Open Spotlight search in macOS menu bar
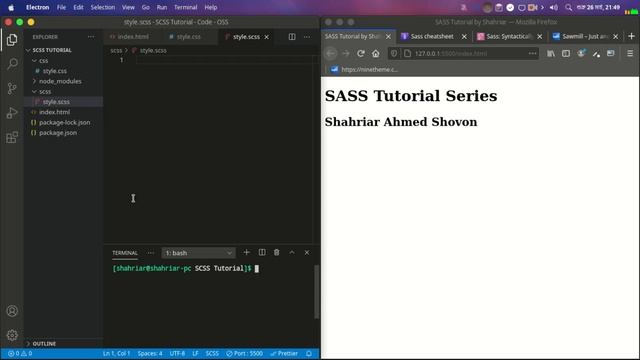 pyautogui.click(x=568, y=7)
